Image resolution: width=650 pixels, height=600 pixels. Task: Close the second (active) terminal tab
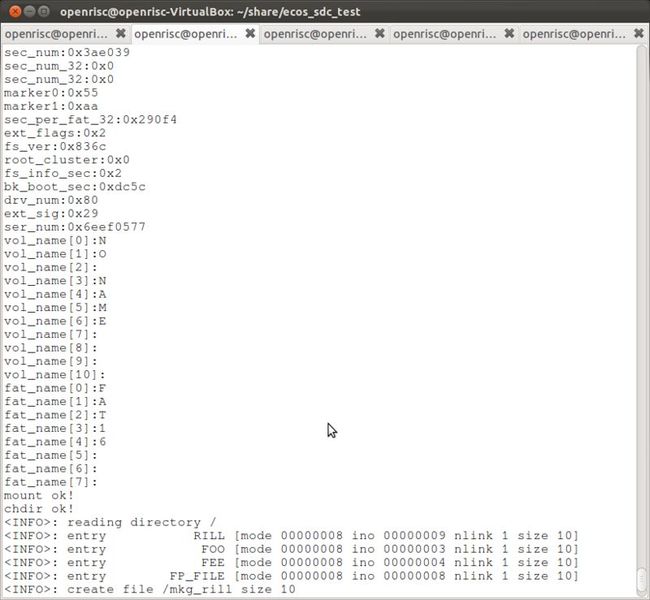pyautogui.click(x=250, y=34)
